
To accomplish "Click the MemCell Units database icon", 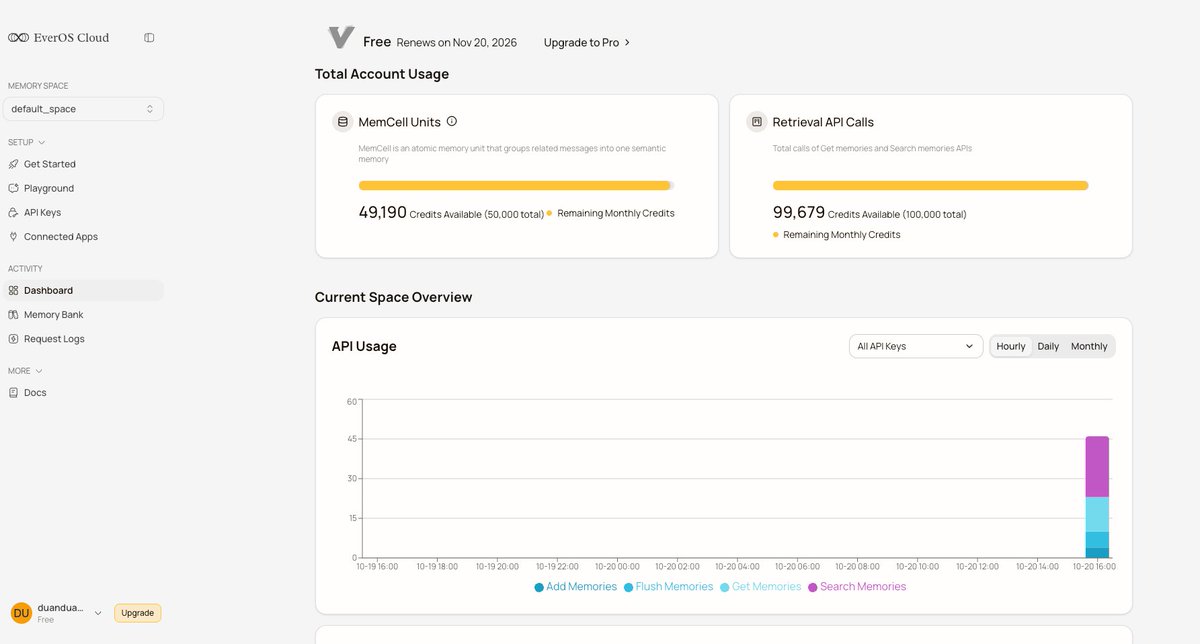I will point(343,122).
